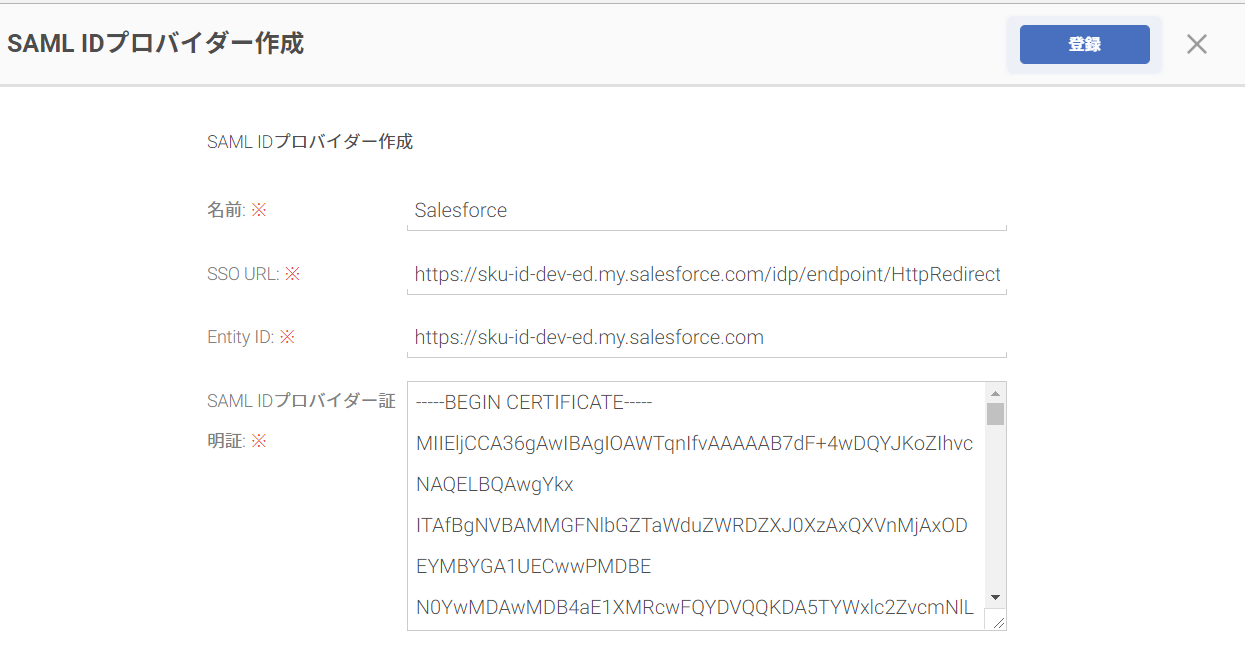Click the -----BEGIN CERTIFICATE----- line
Screen dimensions: 1245x649
[x=534, y=402]
